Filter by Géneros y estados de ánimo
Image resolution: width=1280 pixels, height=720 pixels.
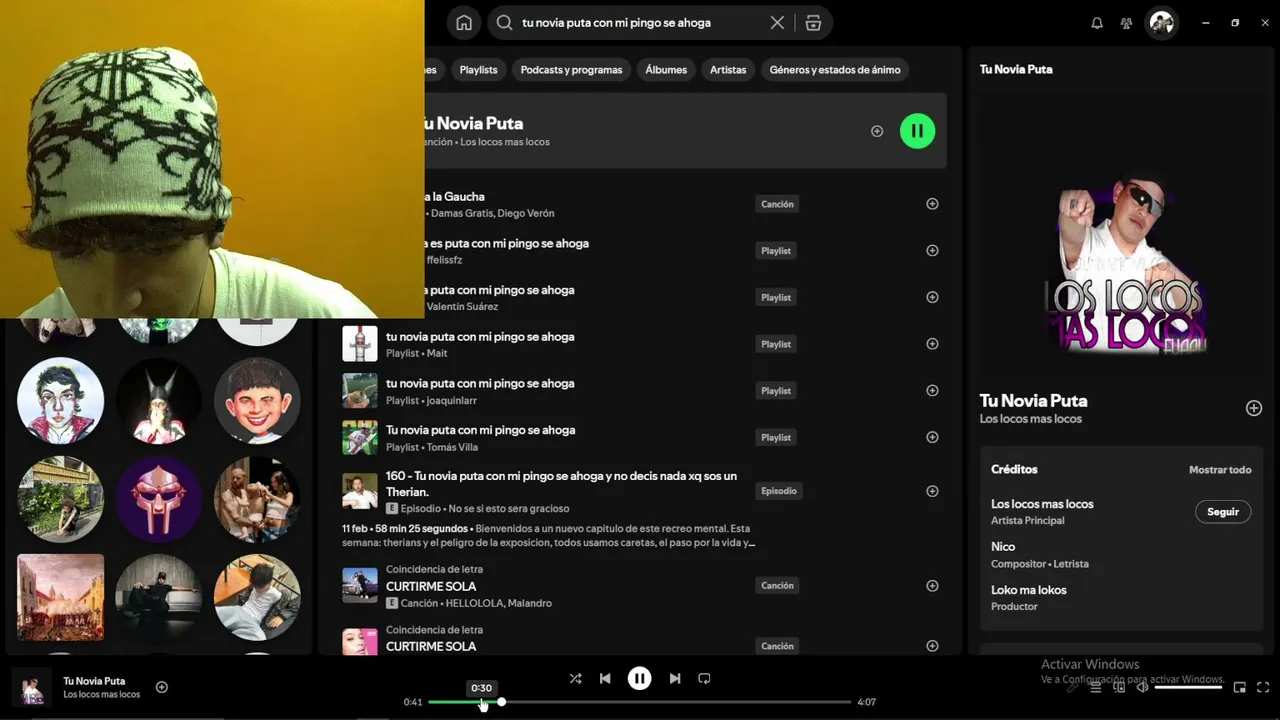(x=835, y=70)
